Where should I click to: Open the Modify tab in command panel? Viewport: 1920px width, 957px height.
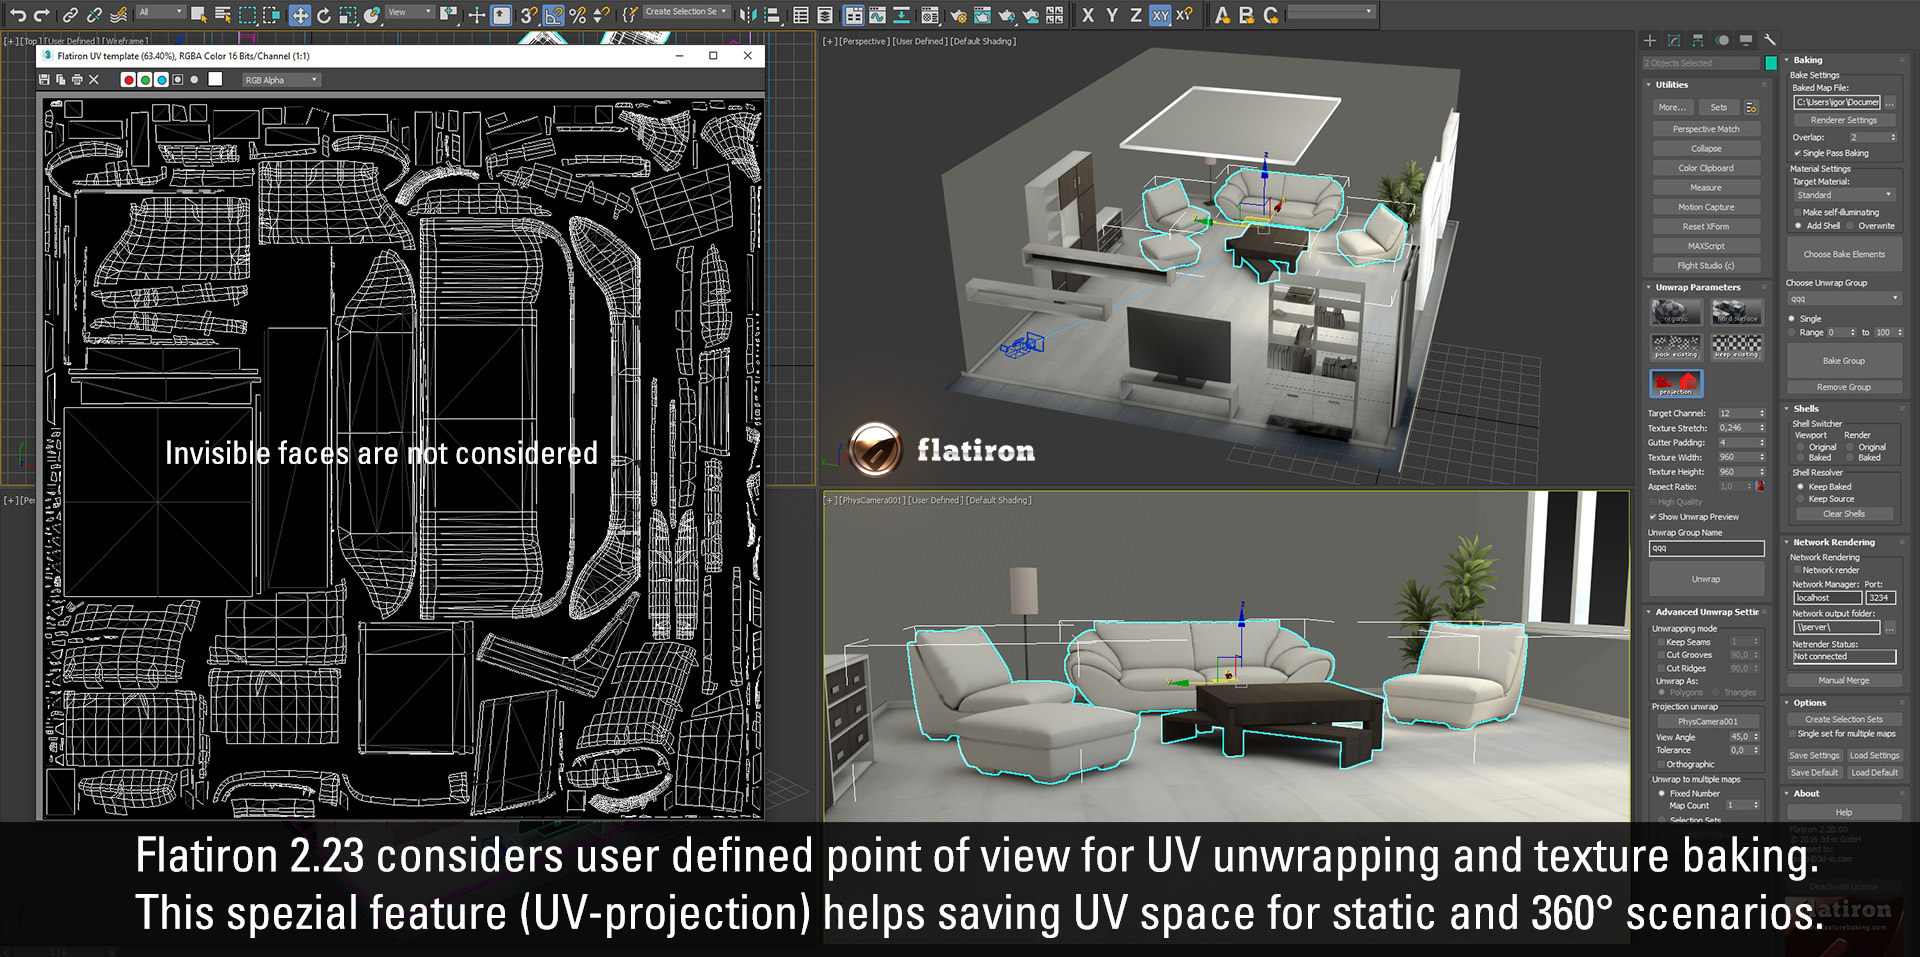pyautogui.click(x=1674, y=41)
